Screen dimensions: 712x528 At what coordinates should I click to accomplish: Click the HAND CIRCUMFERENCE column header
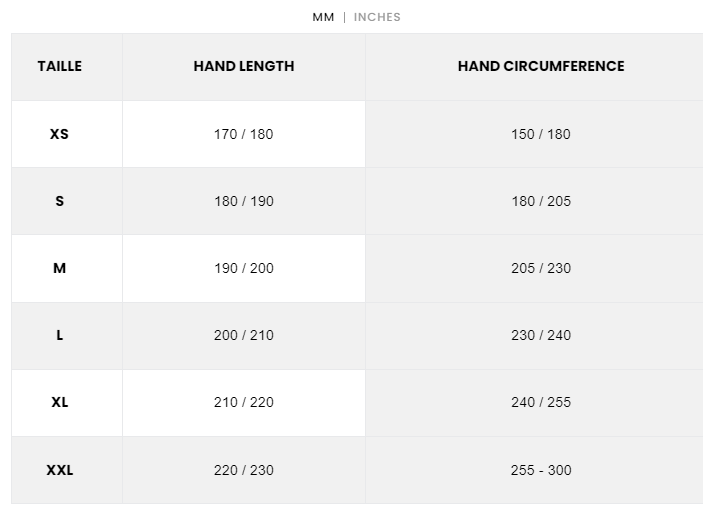(541, 66)
